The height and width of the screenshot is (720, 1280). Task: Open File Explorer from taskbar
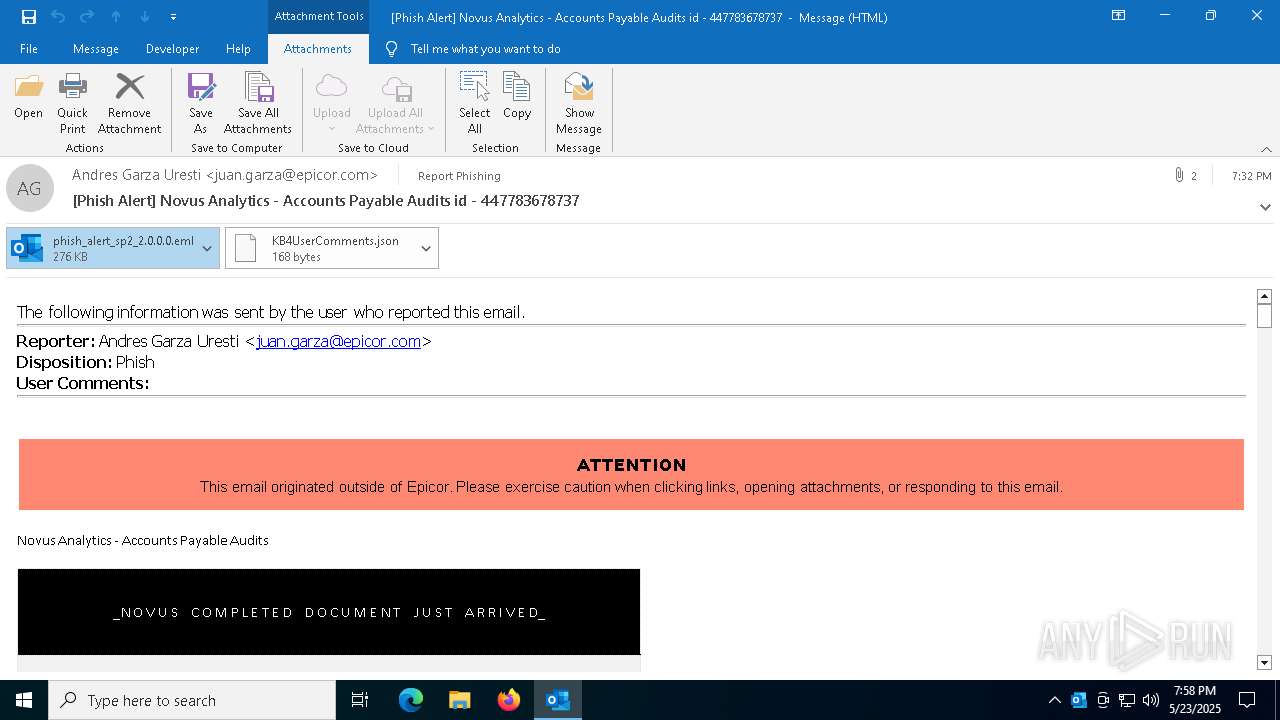459,700
